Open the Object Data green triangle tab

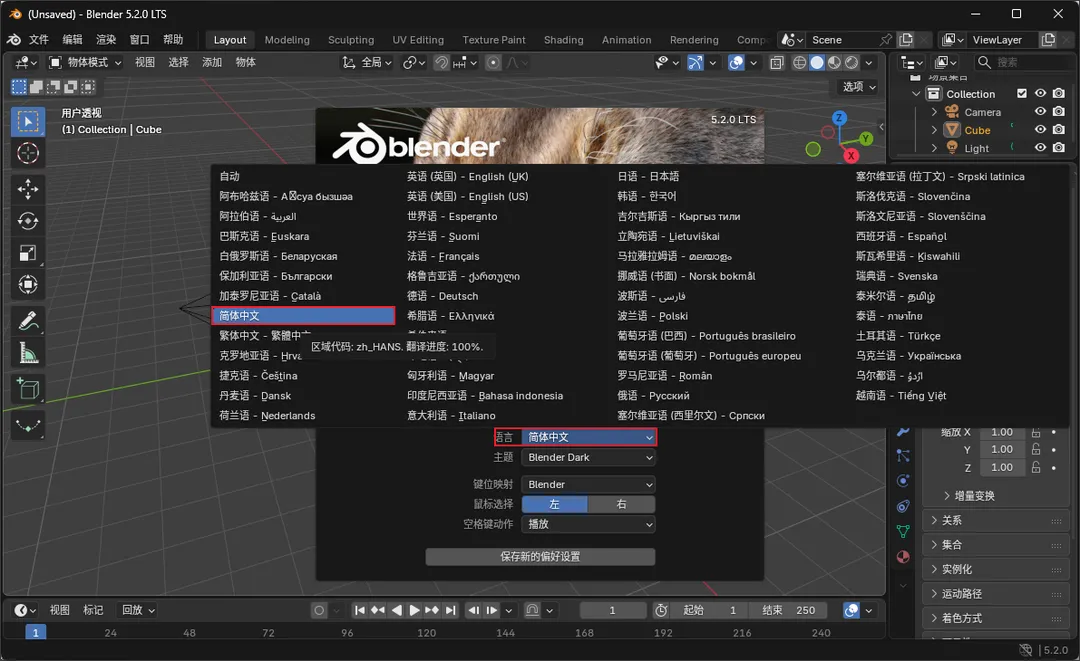tap(903, 532)
